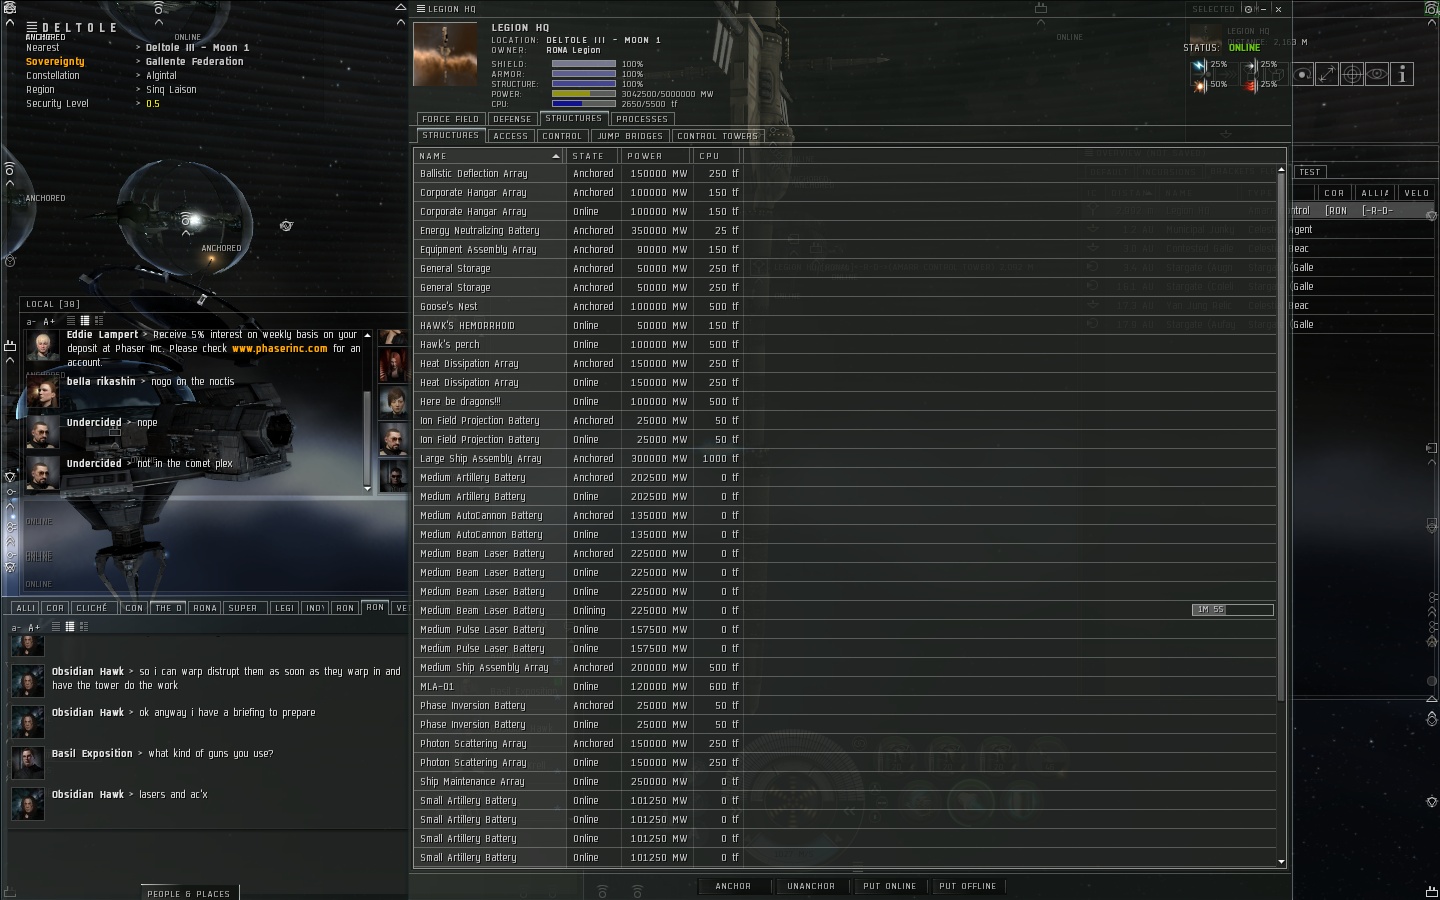Click the Unanchor button
Viewport: 1440px width, 900px height.
(x=811, y=886)
